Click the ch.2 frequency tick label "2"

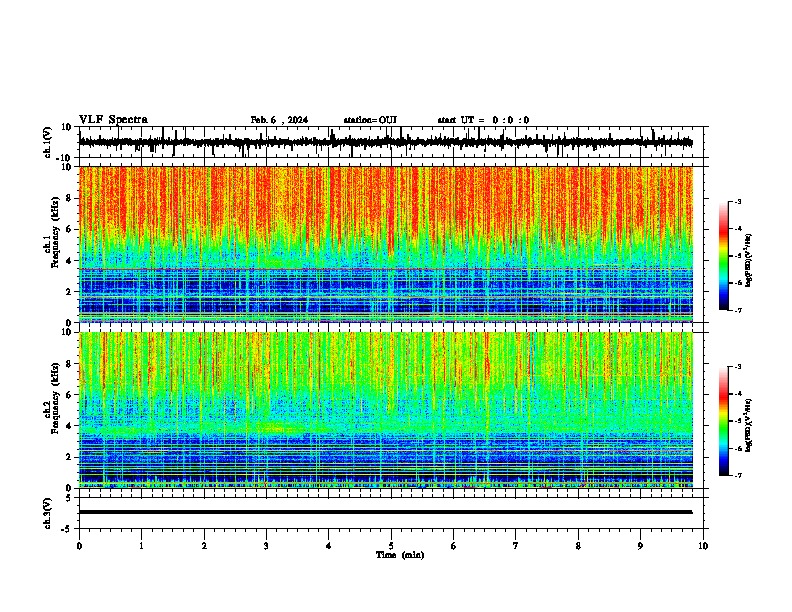point(69,457)
